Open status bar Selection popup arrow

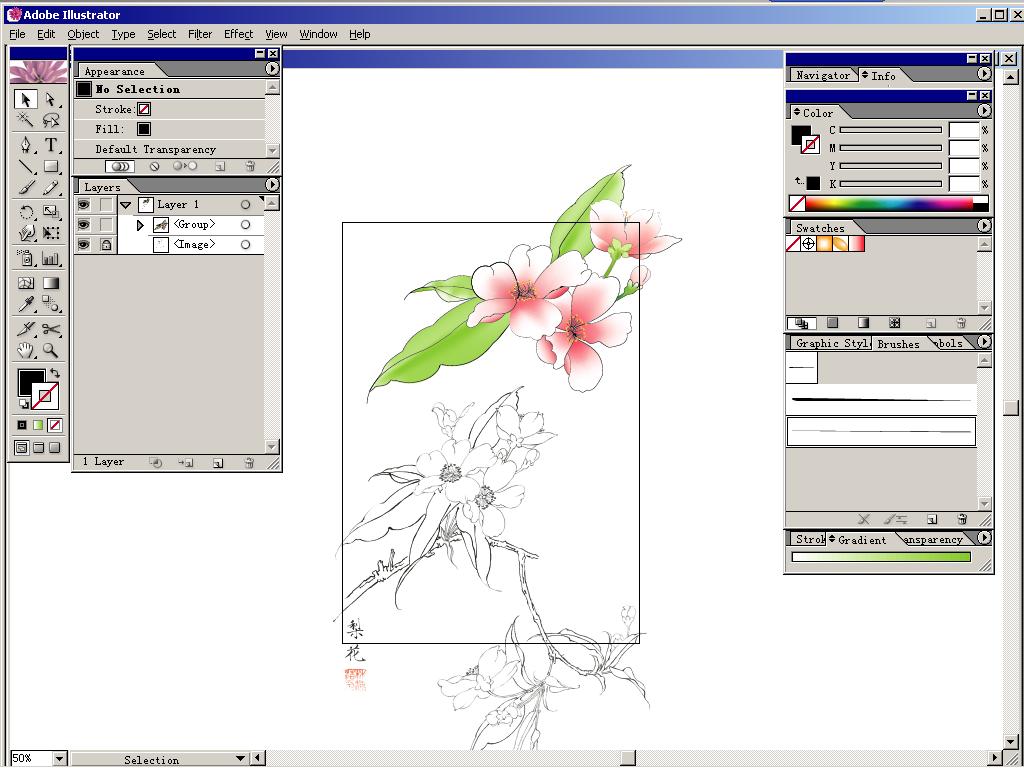(240, 759)
